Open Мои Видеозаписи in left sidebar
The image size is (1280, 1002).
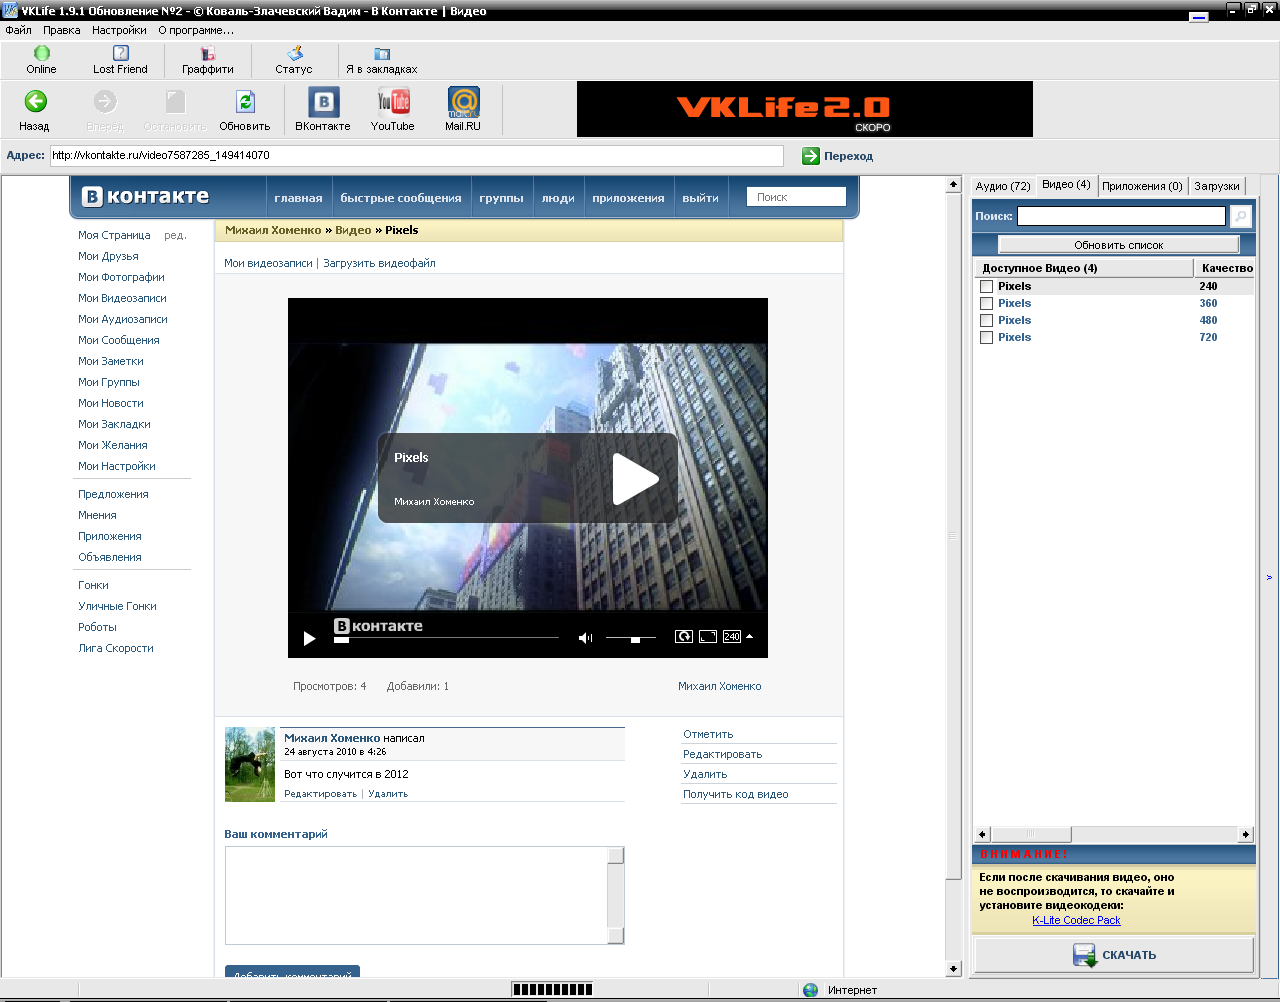[122, 298]
